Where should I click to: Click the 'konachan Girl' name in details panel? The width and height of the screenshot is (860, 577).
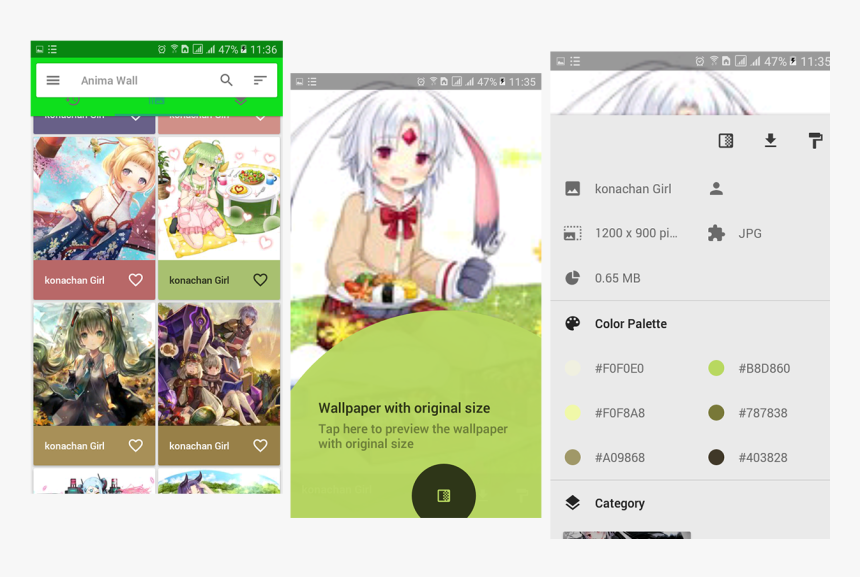pos(633,189)
